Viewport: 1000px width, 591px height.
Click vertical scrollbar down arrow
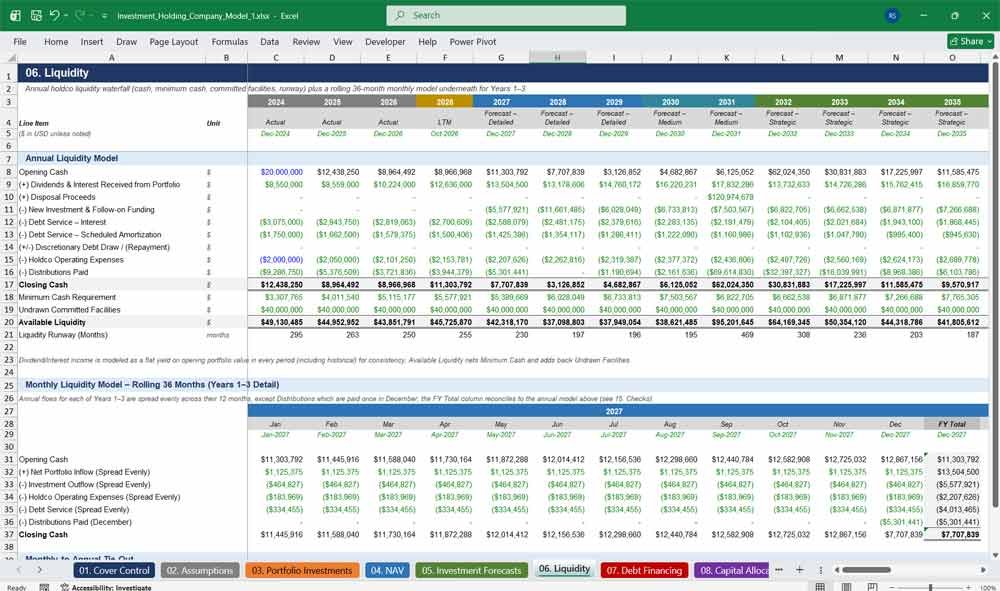click(x=994, y=555)
